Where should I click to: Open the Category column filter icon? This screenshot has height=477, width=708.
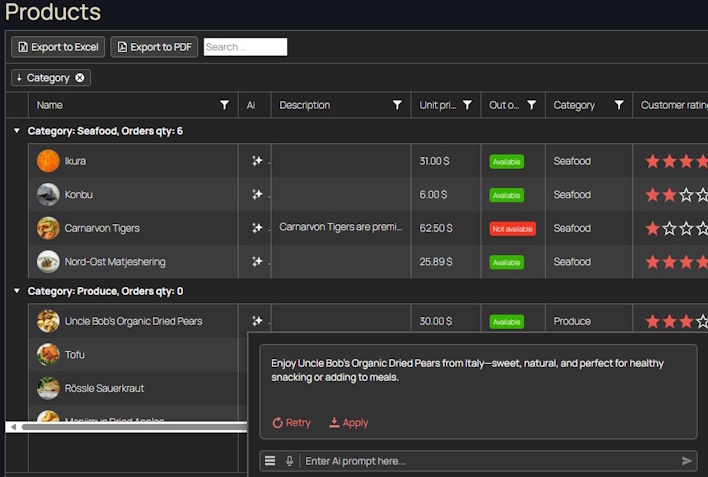pyautogui.click(x=619, y=105)
